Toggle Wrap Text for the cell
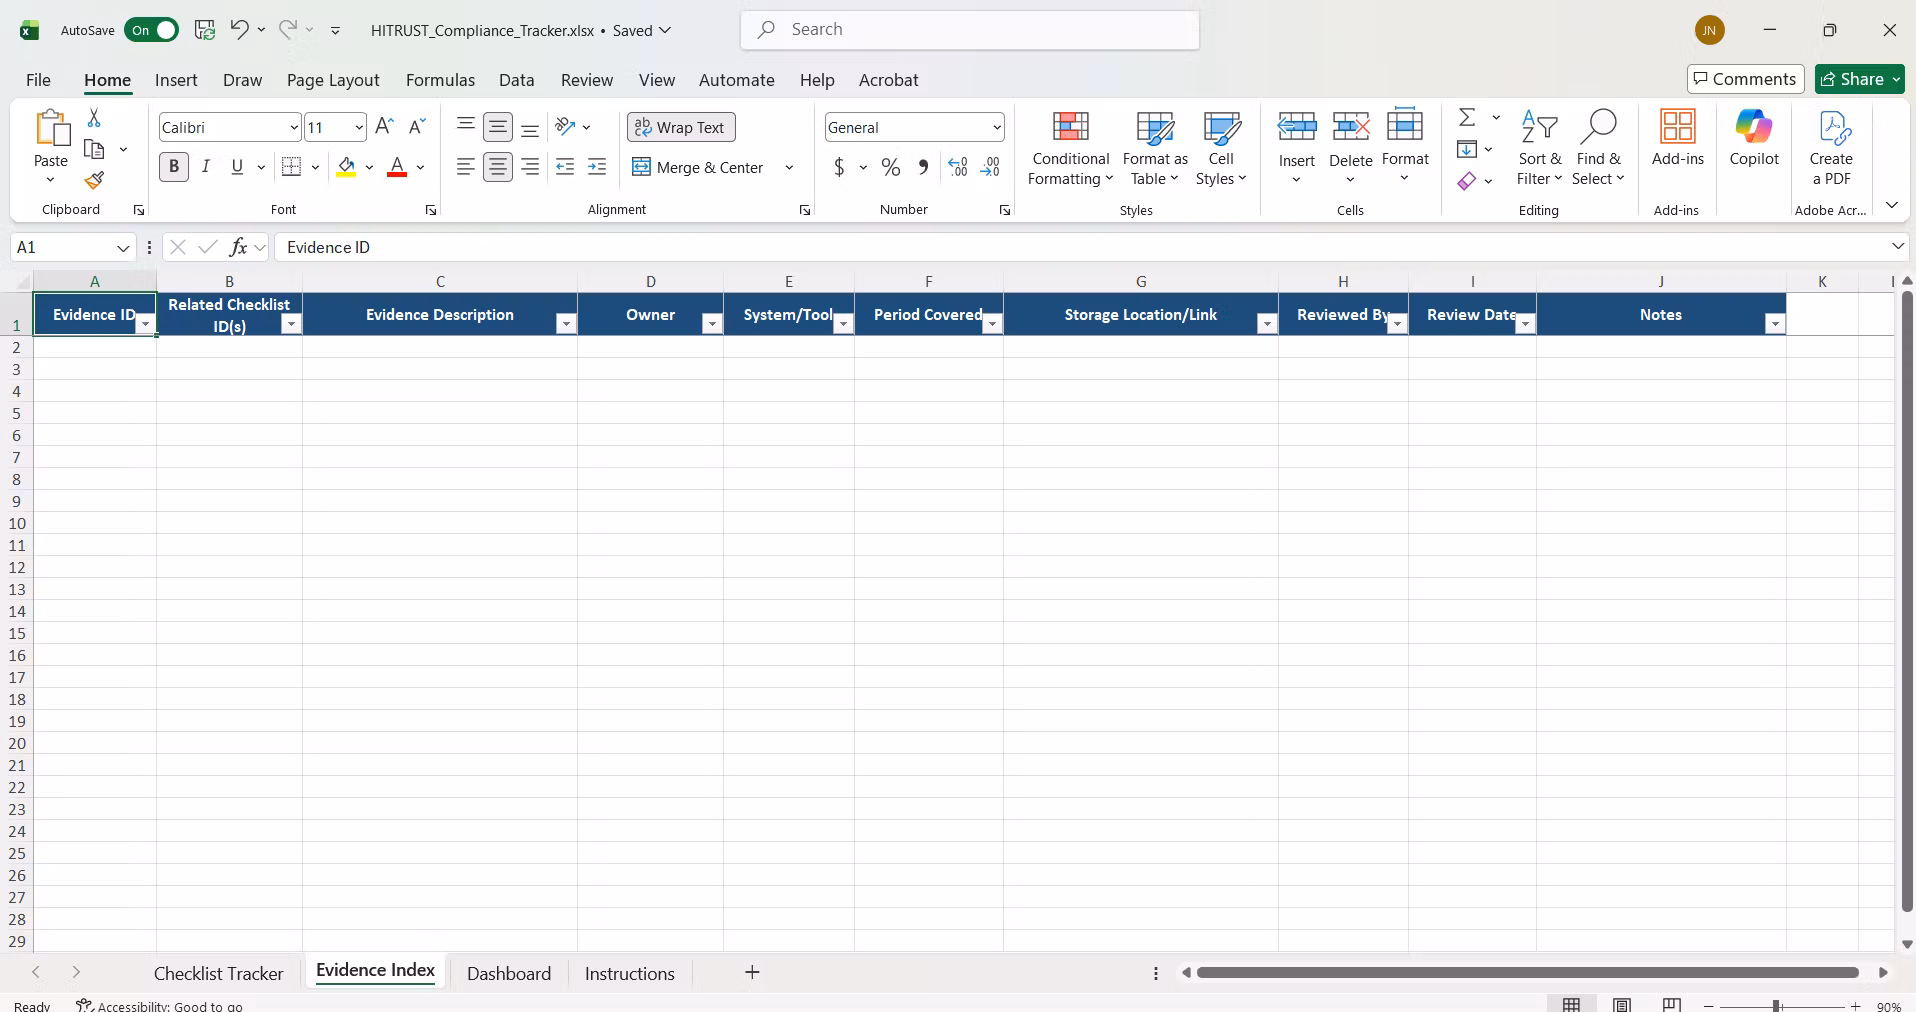This screenshot has width=1916, height=1012. (681, 127)
